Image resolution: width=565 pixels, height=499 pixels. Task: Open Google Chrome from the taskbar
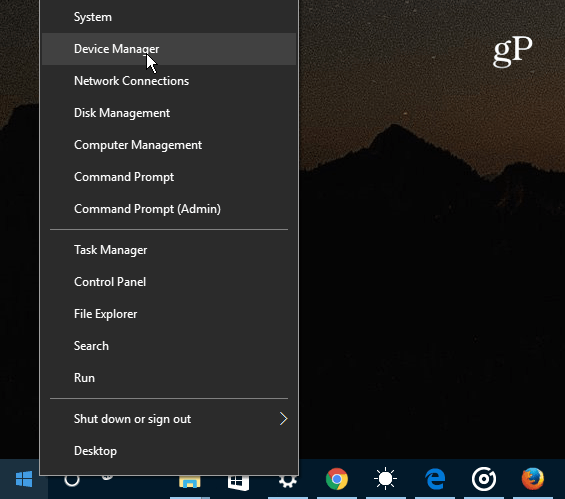(337, 479)
